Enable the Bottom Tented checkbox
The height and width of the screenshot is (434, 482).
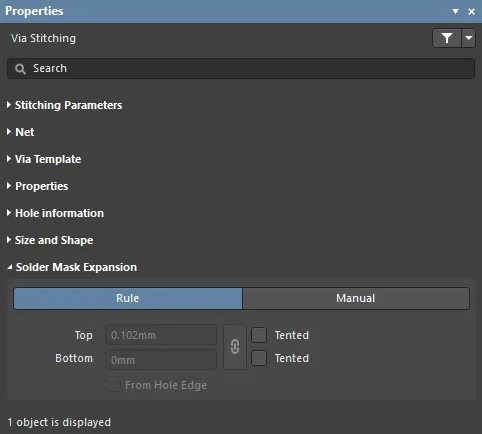(x=259, y=358)
